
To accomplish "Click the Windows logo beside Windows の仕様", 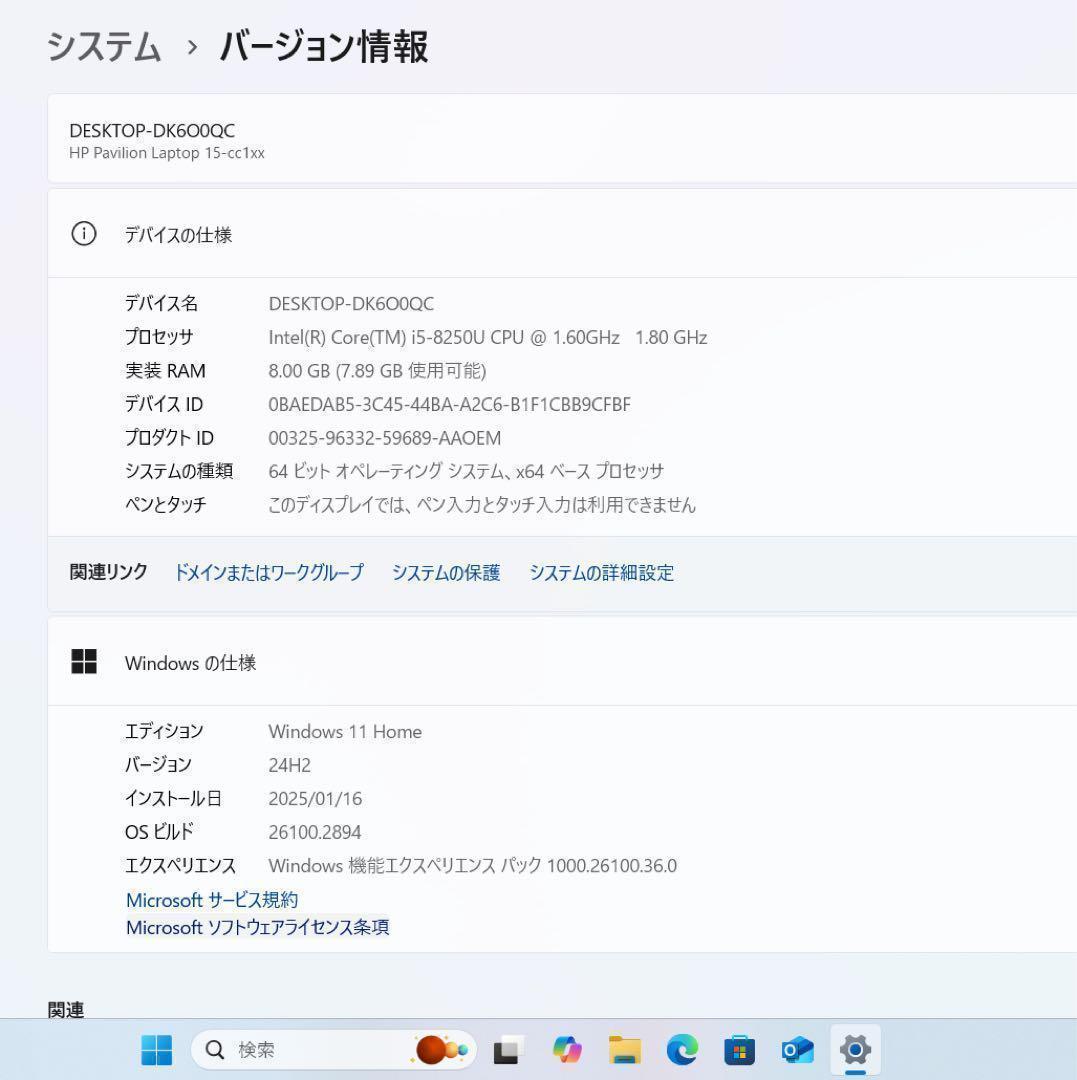I will [x=84, y=661].
